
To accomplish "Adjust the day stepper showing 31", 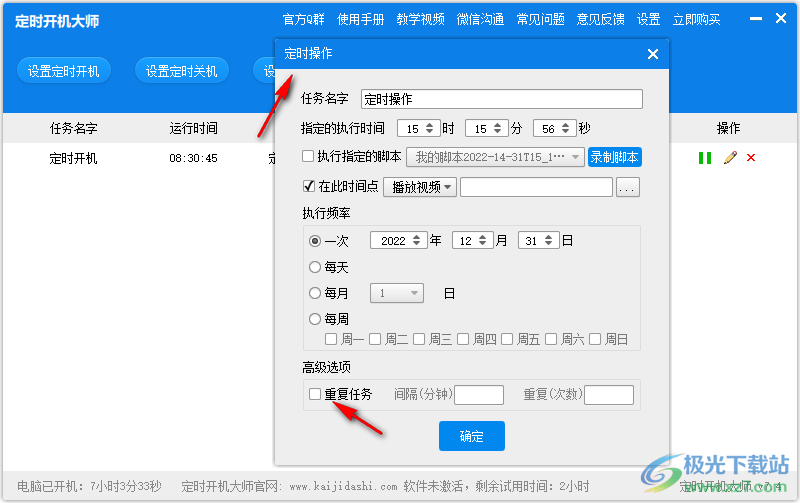I will coord(548,240).
